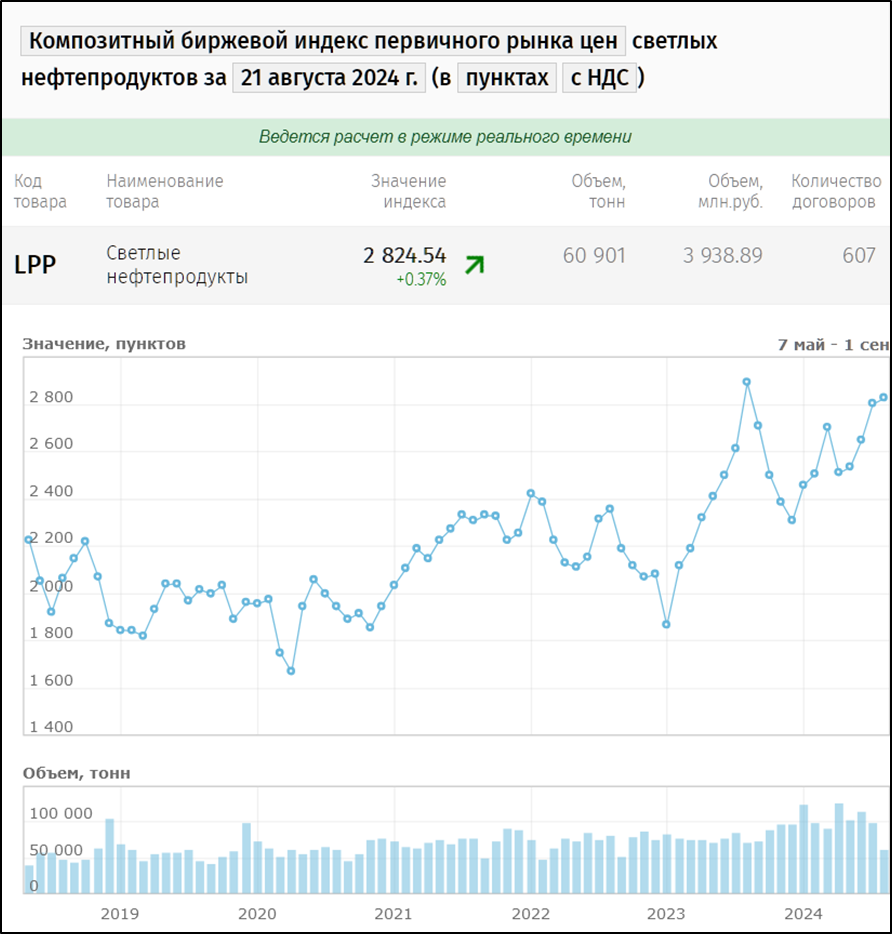This screenshot has height=934, width=892.
Task: Click the 2020 lowest data point near 1 680
Action: [291, 671]
